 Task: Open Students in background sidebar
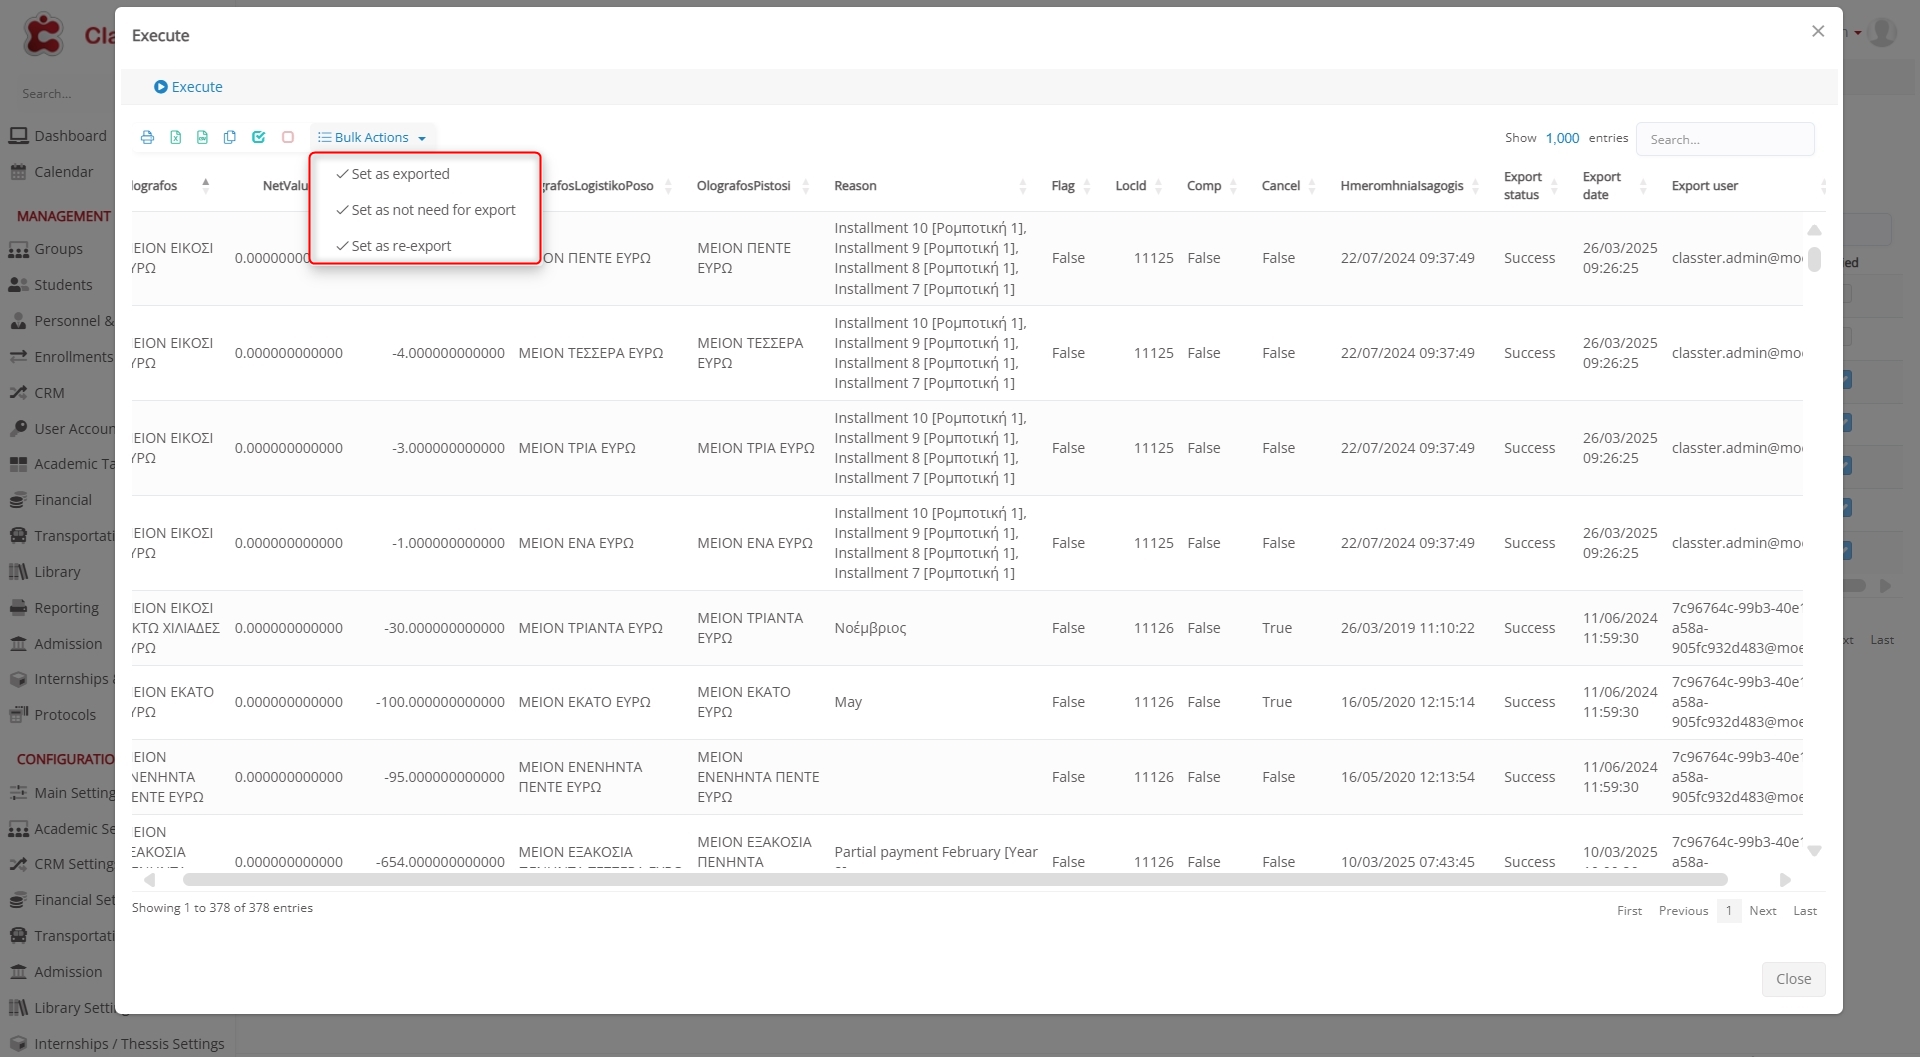click(x=51, y=285)
